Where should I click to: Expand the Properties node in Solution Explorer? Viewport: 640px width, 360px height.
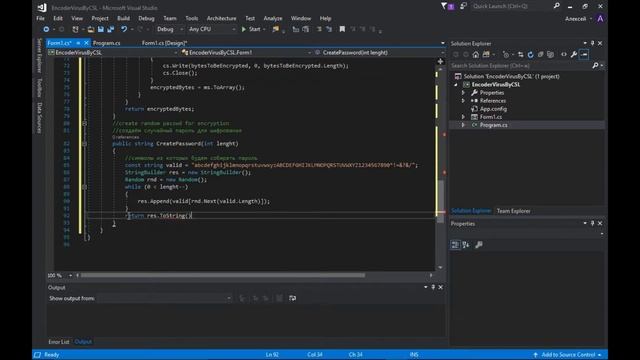[x=463, y=93]
